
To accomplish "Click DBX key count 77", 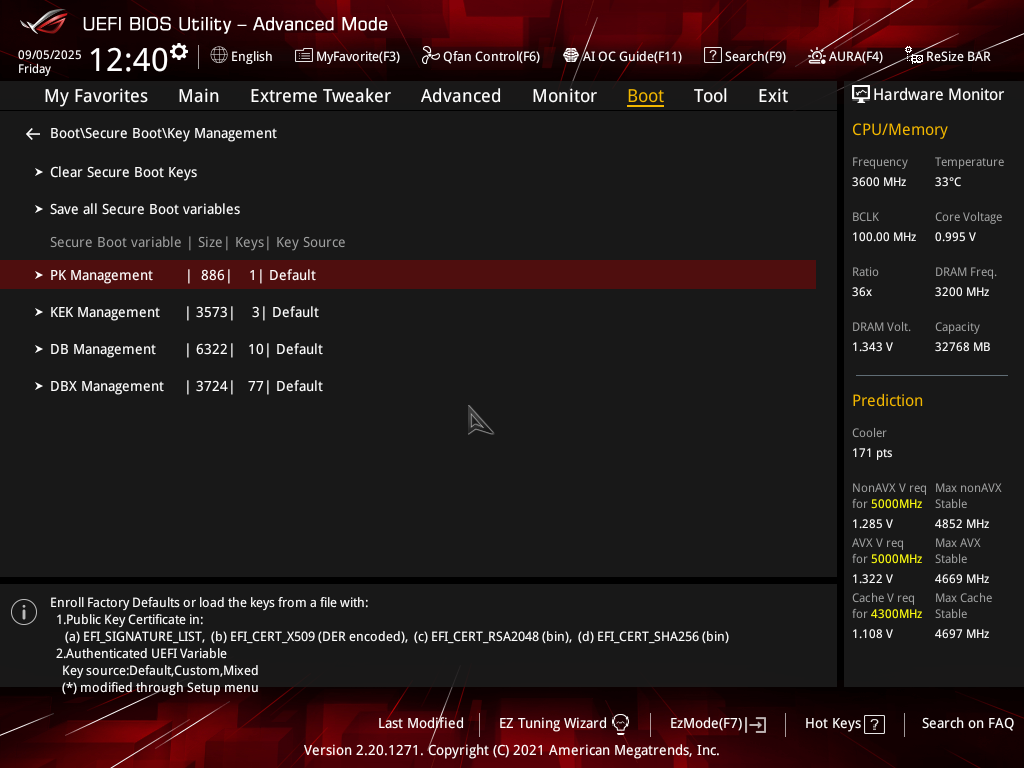I will pyautogui.click(x=255, y=387).
